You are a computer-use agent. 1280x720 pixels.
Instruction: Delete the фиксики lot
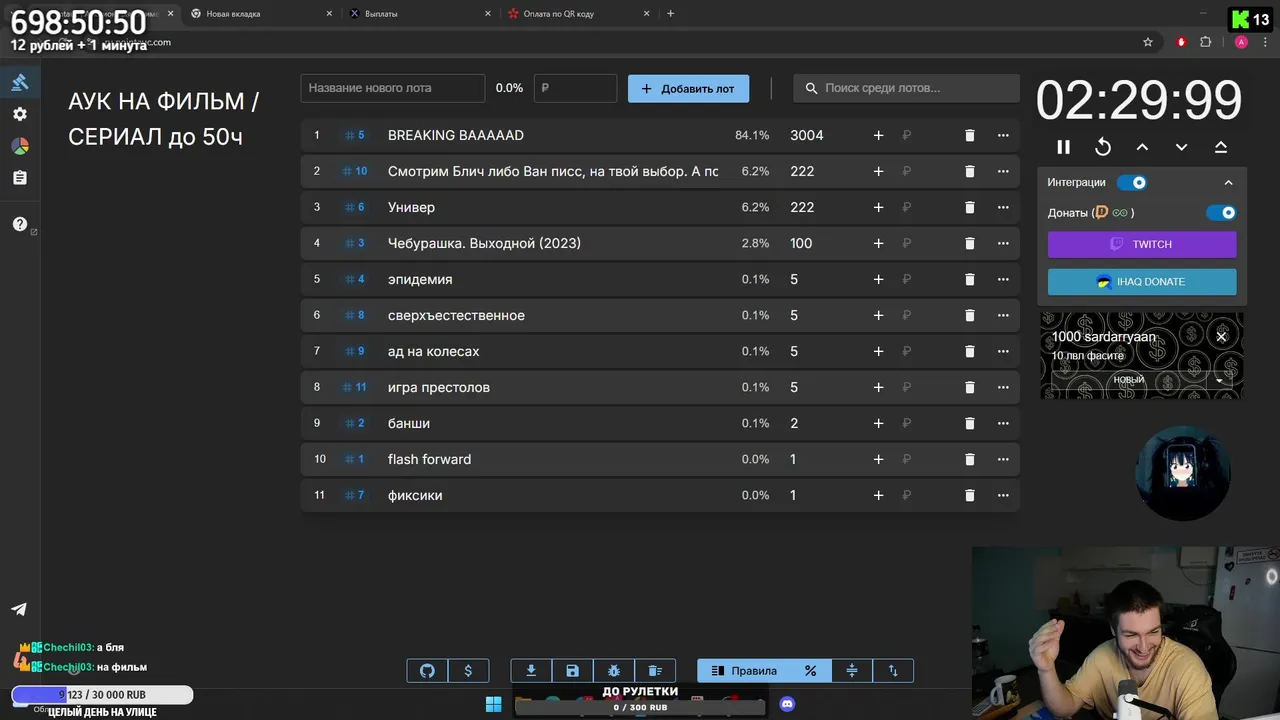(969, 495)
